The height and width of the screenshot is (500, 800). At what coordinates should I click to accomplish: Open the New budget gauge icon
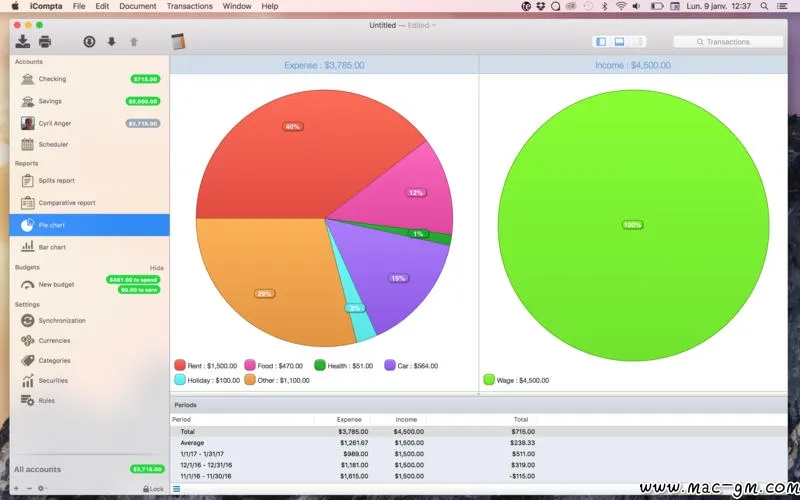[x=28, y=285]
